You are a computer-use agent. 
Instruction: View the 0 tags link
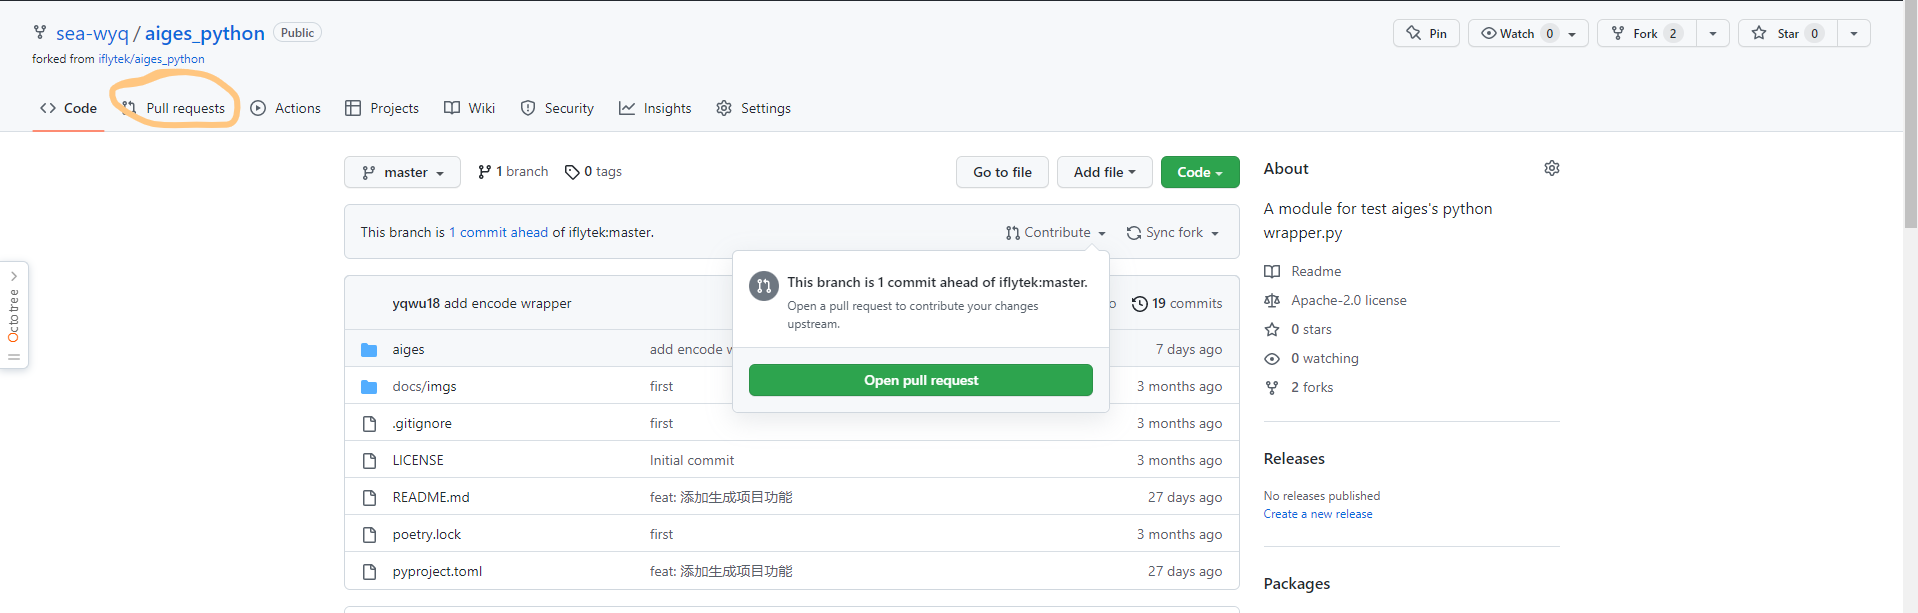[593, 172]
